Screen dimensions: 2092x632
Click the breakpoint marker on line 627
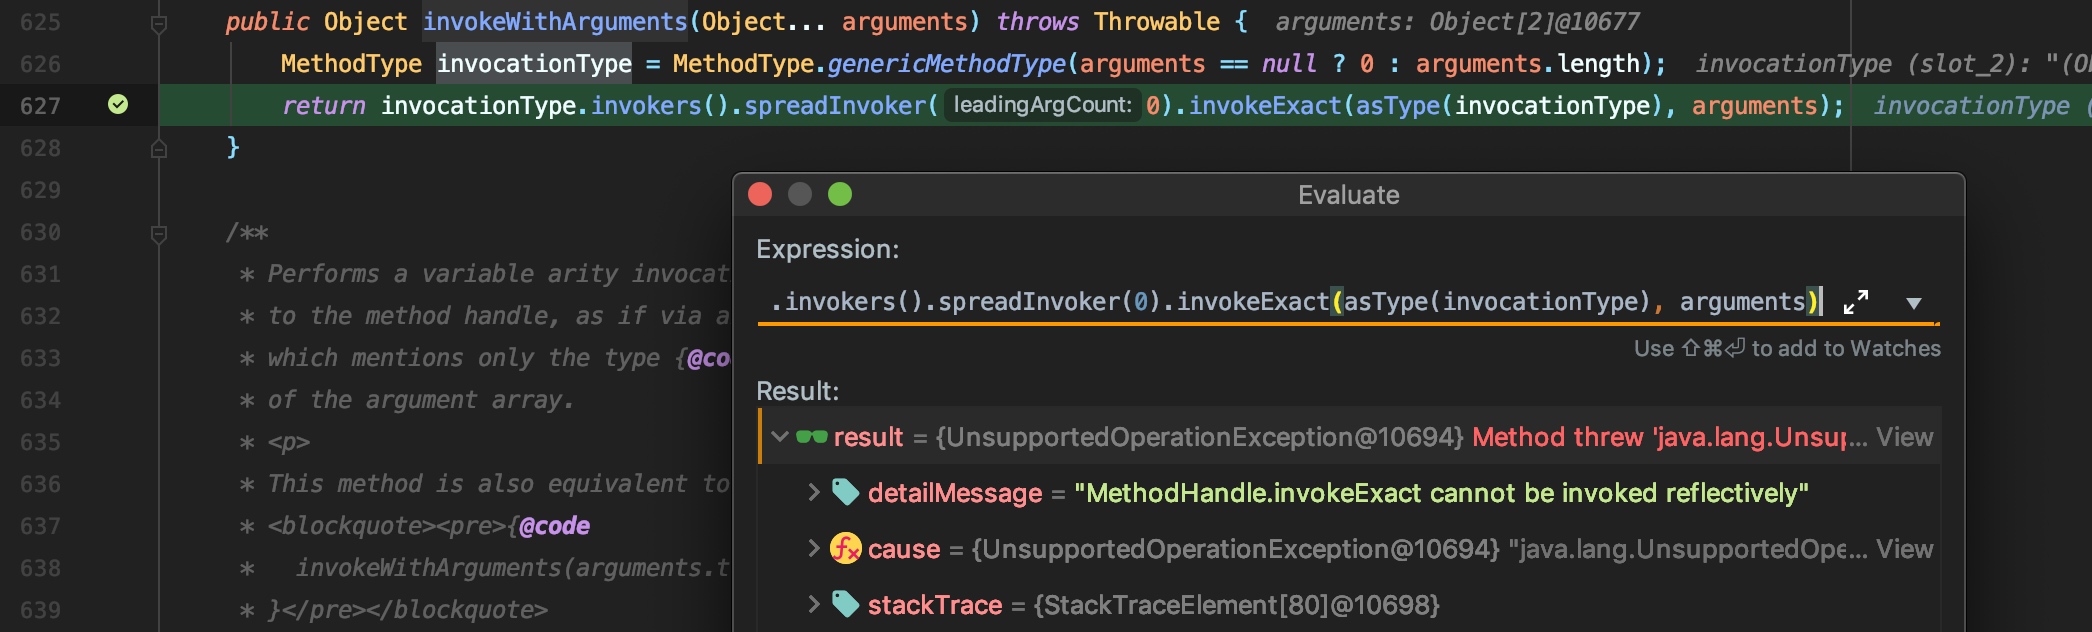(118, 104)
